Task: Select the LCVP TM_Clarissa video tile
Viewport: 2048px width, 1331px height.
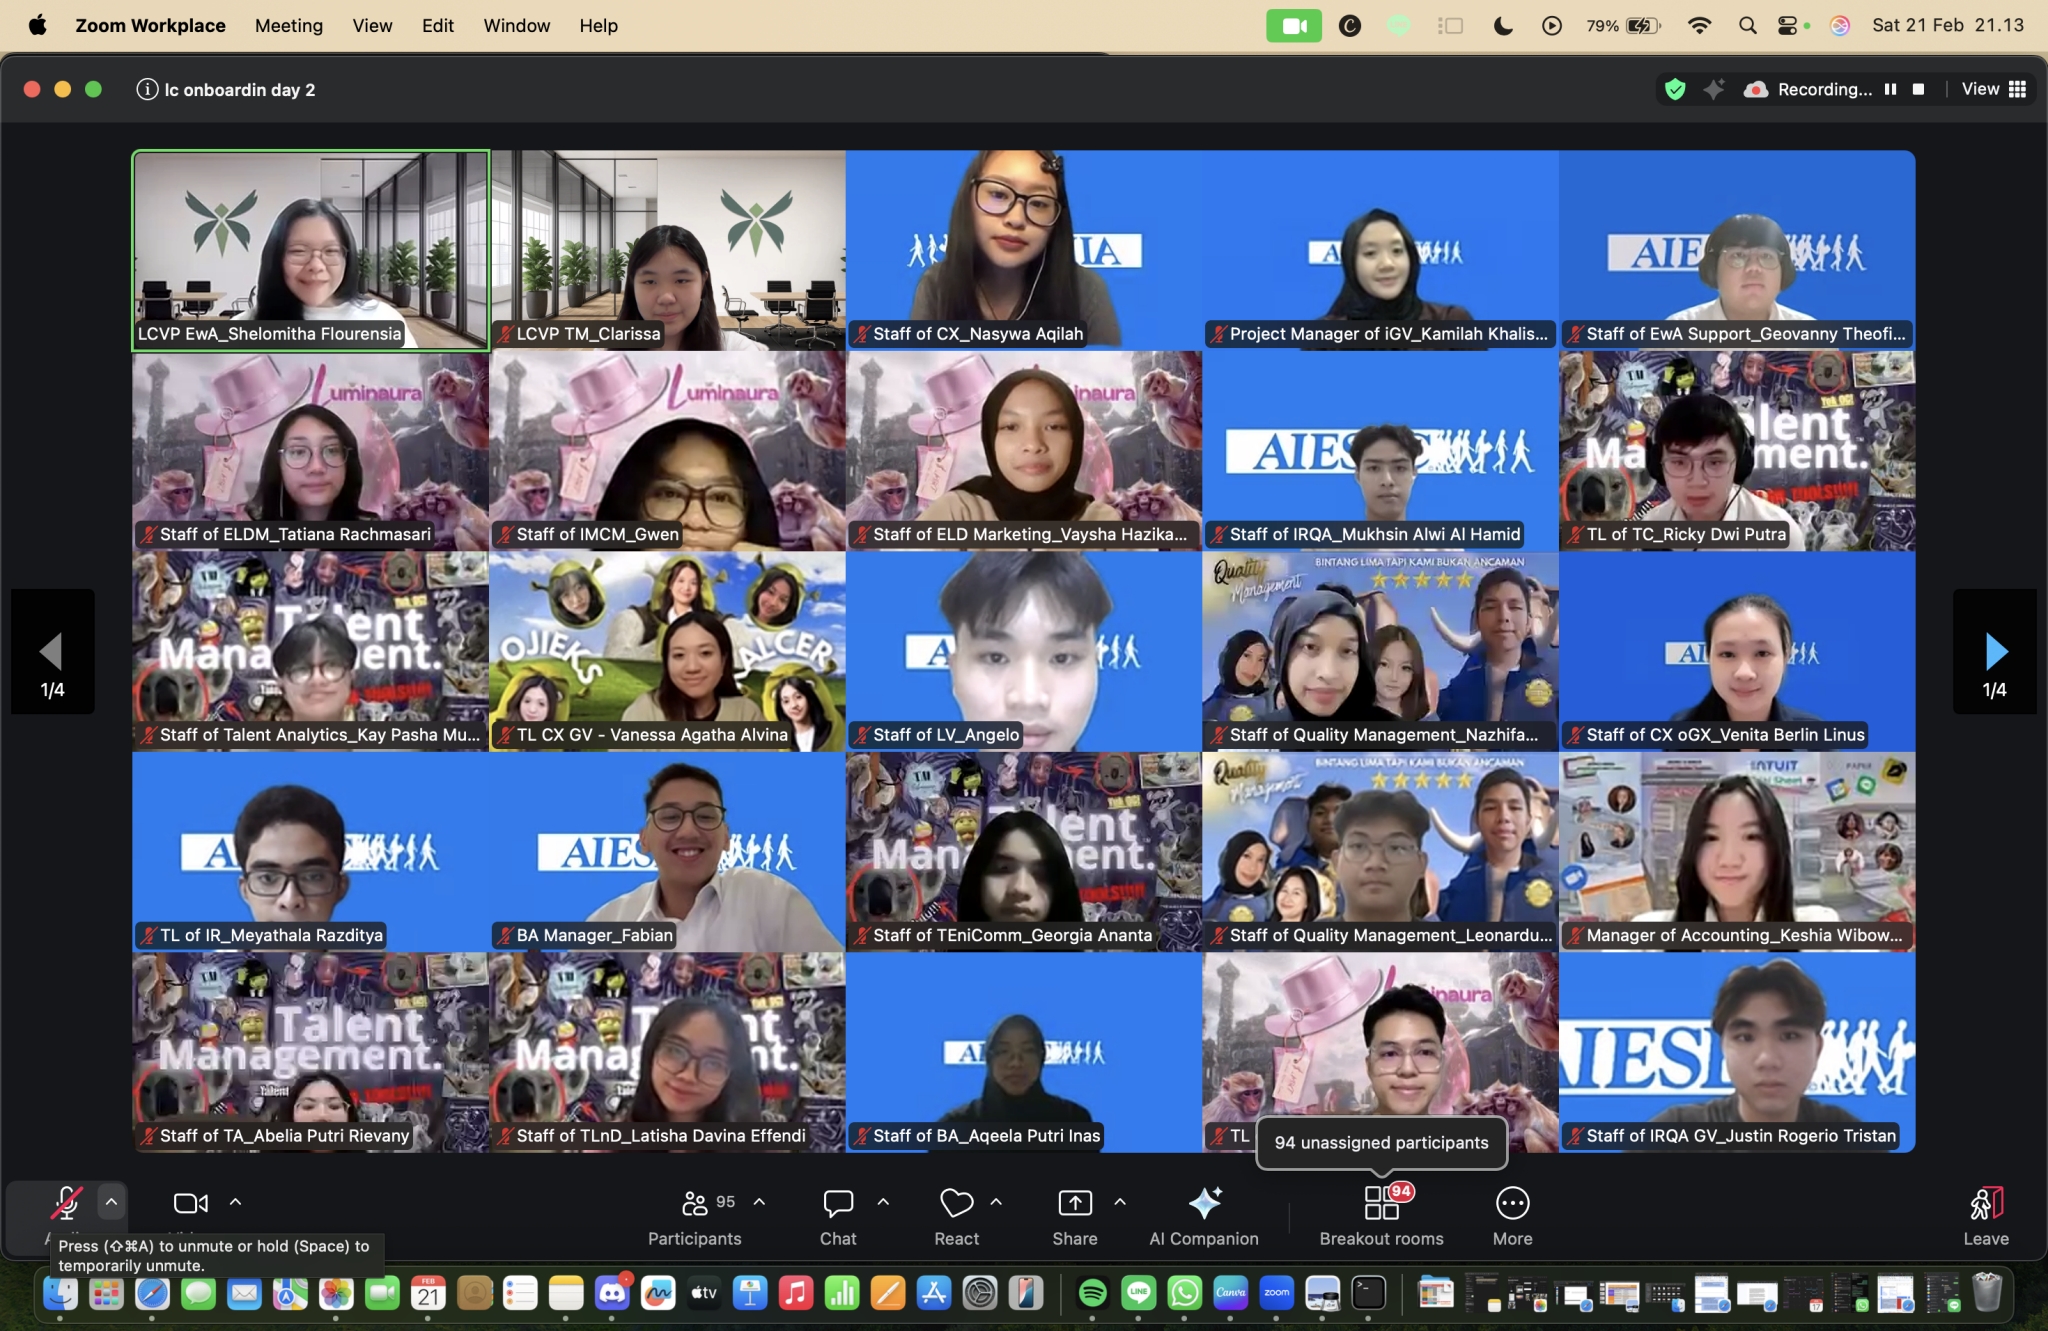Action: pyautogui.click(x=667, y=250)
